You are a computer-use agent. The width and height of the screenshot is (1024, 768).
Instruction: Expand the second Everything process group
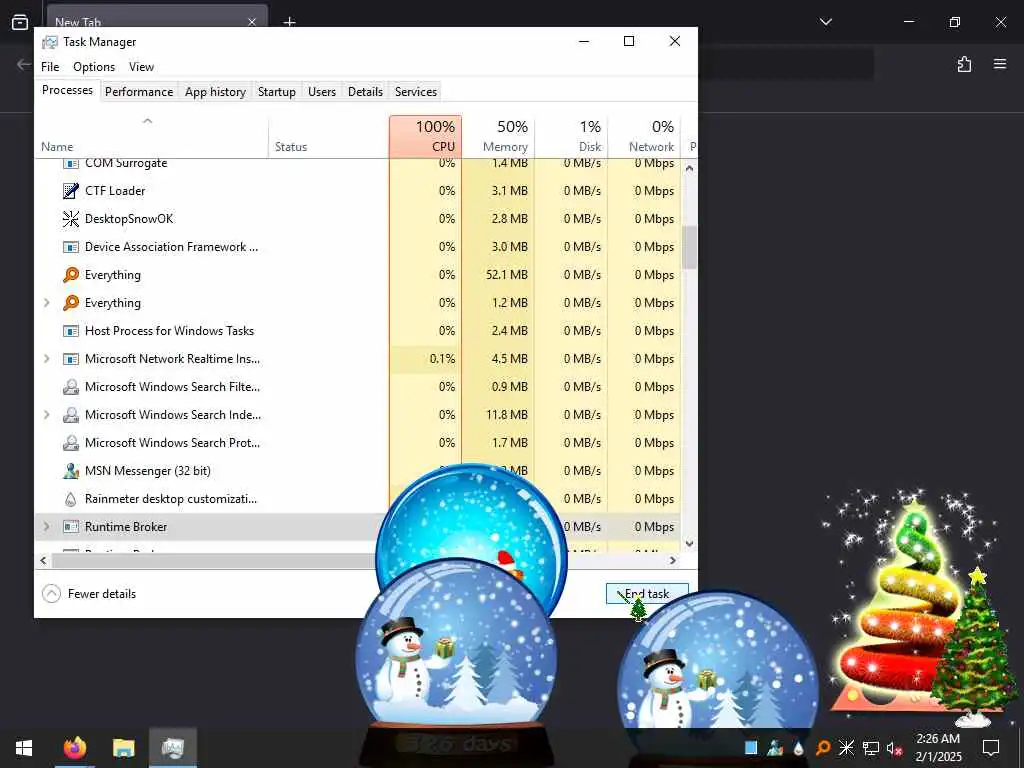point(46,303)
